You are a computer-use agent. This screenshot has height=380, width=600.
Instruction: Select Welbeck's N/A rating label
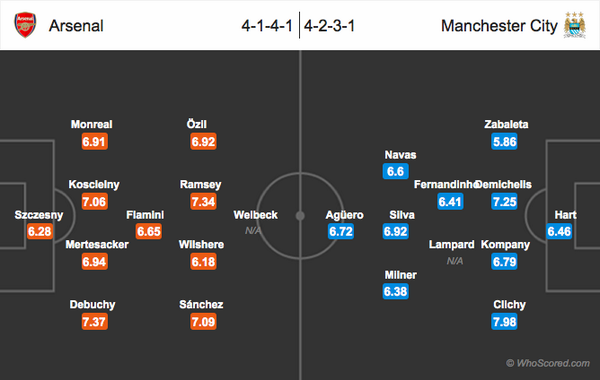point(253,230)
